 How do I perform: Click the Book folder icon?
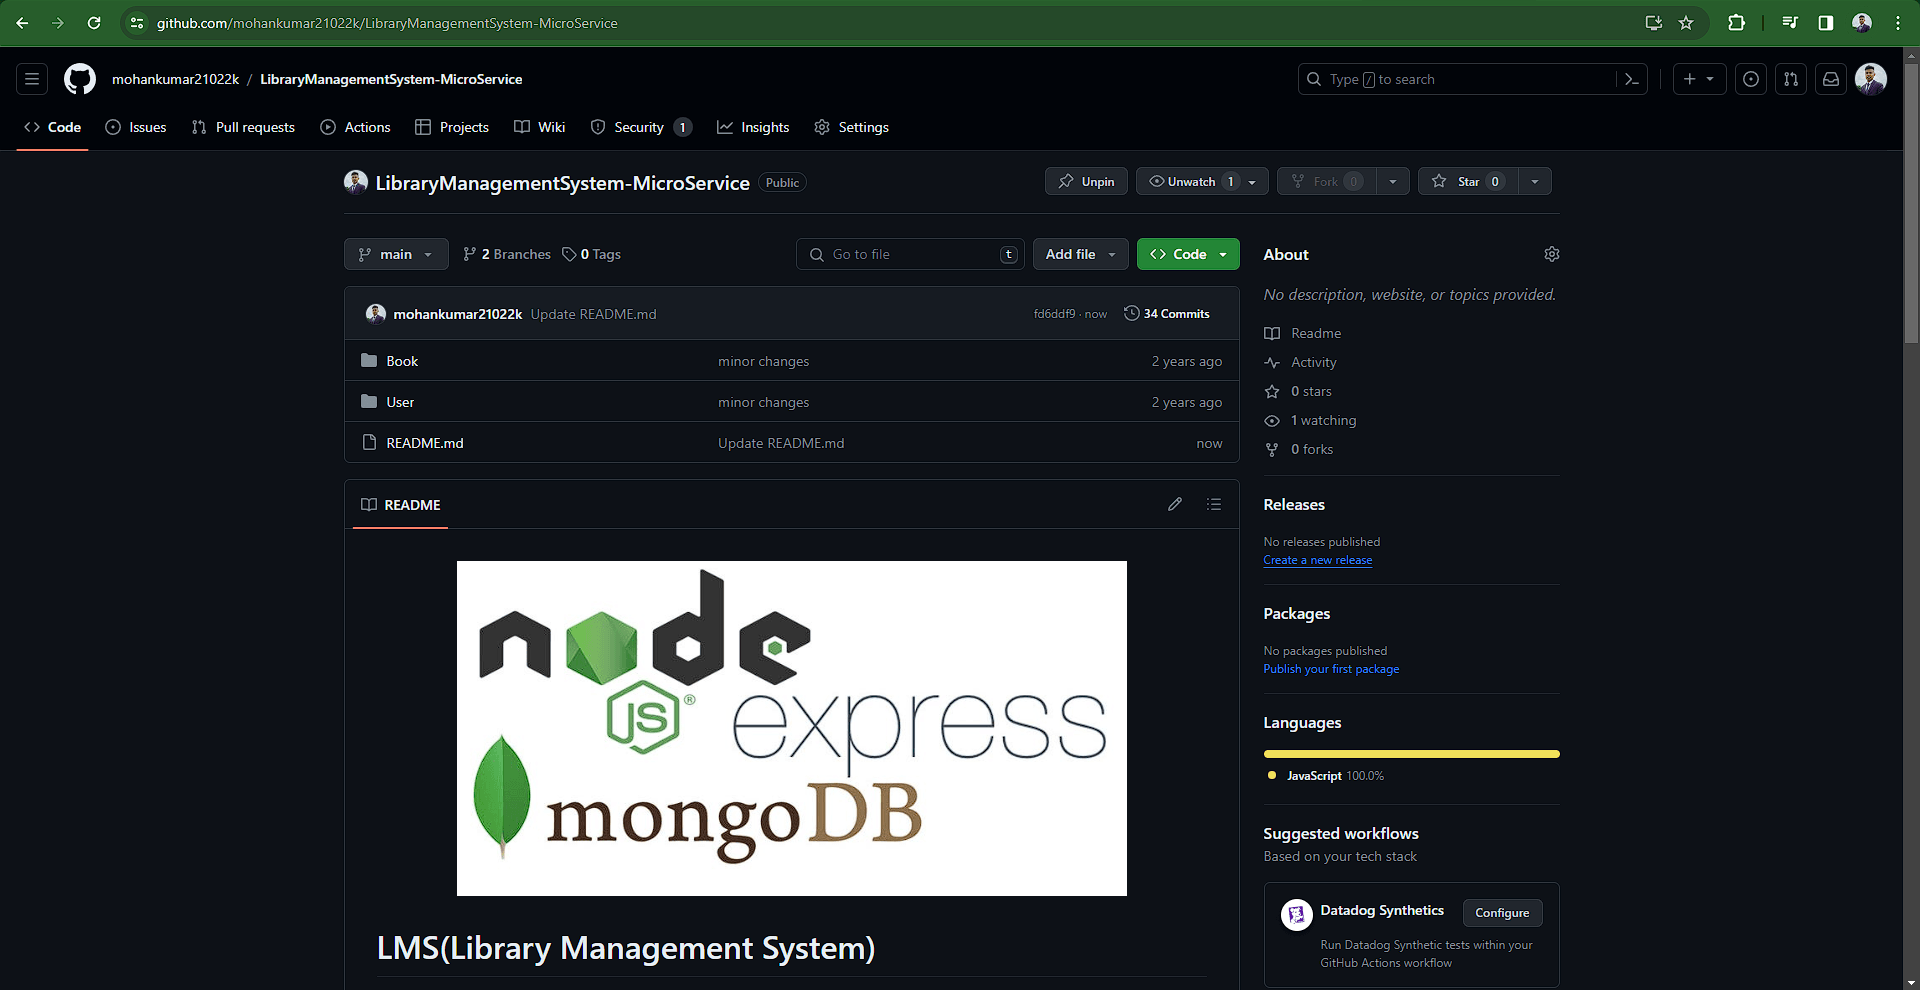[369, 360]
